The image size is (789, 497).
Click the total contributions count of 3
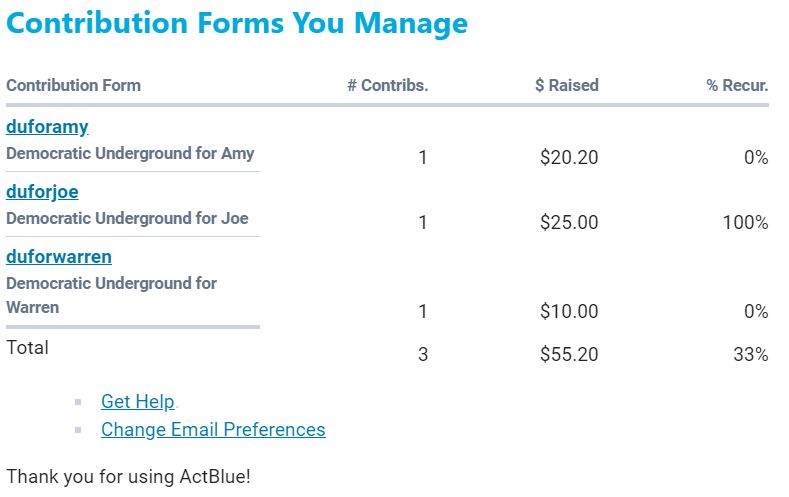click(x=423, y=354)
